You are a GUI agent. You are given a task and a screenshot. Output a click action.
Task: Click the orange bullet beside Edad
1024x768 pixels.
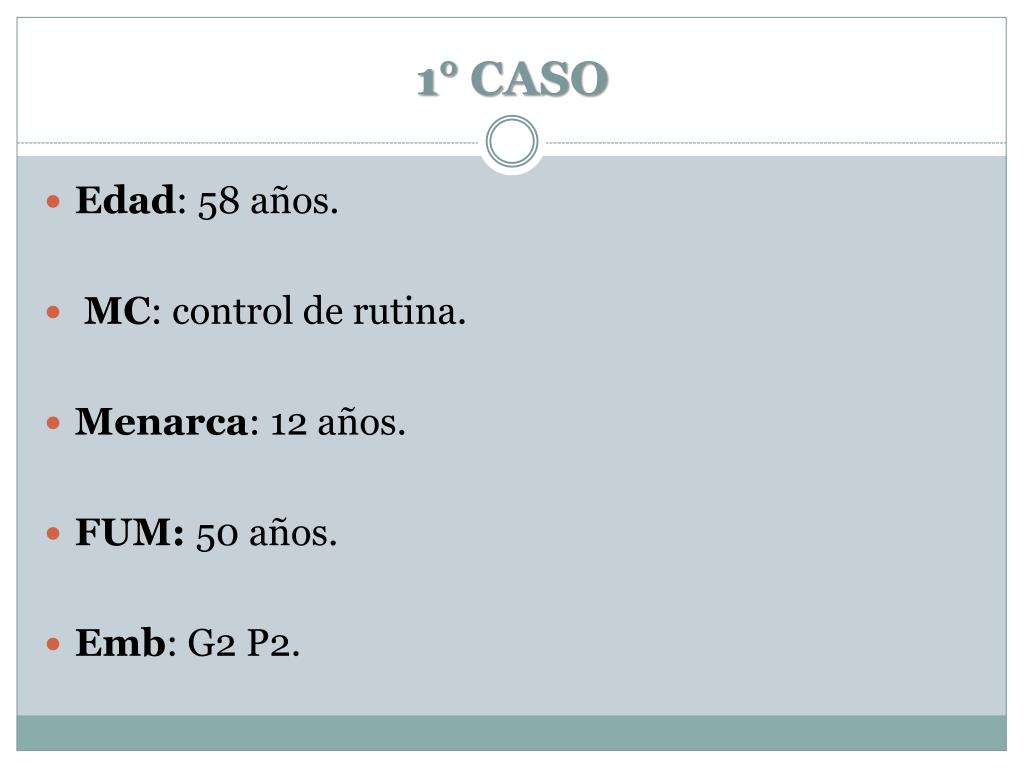click(54, 201)
